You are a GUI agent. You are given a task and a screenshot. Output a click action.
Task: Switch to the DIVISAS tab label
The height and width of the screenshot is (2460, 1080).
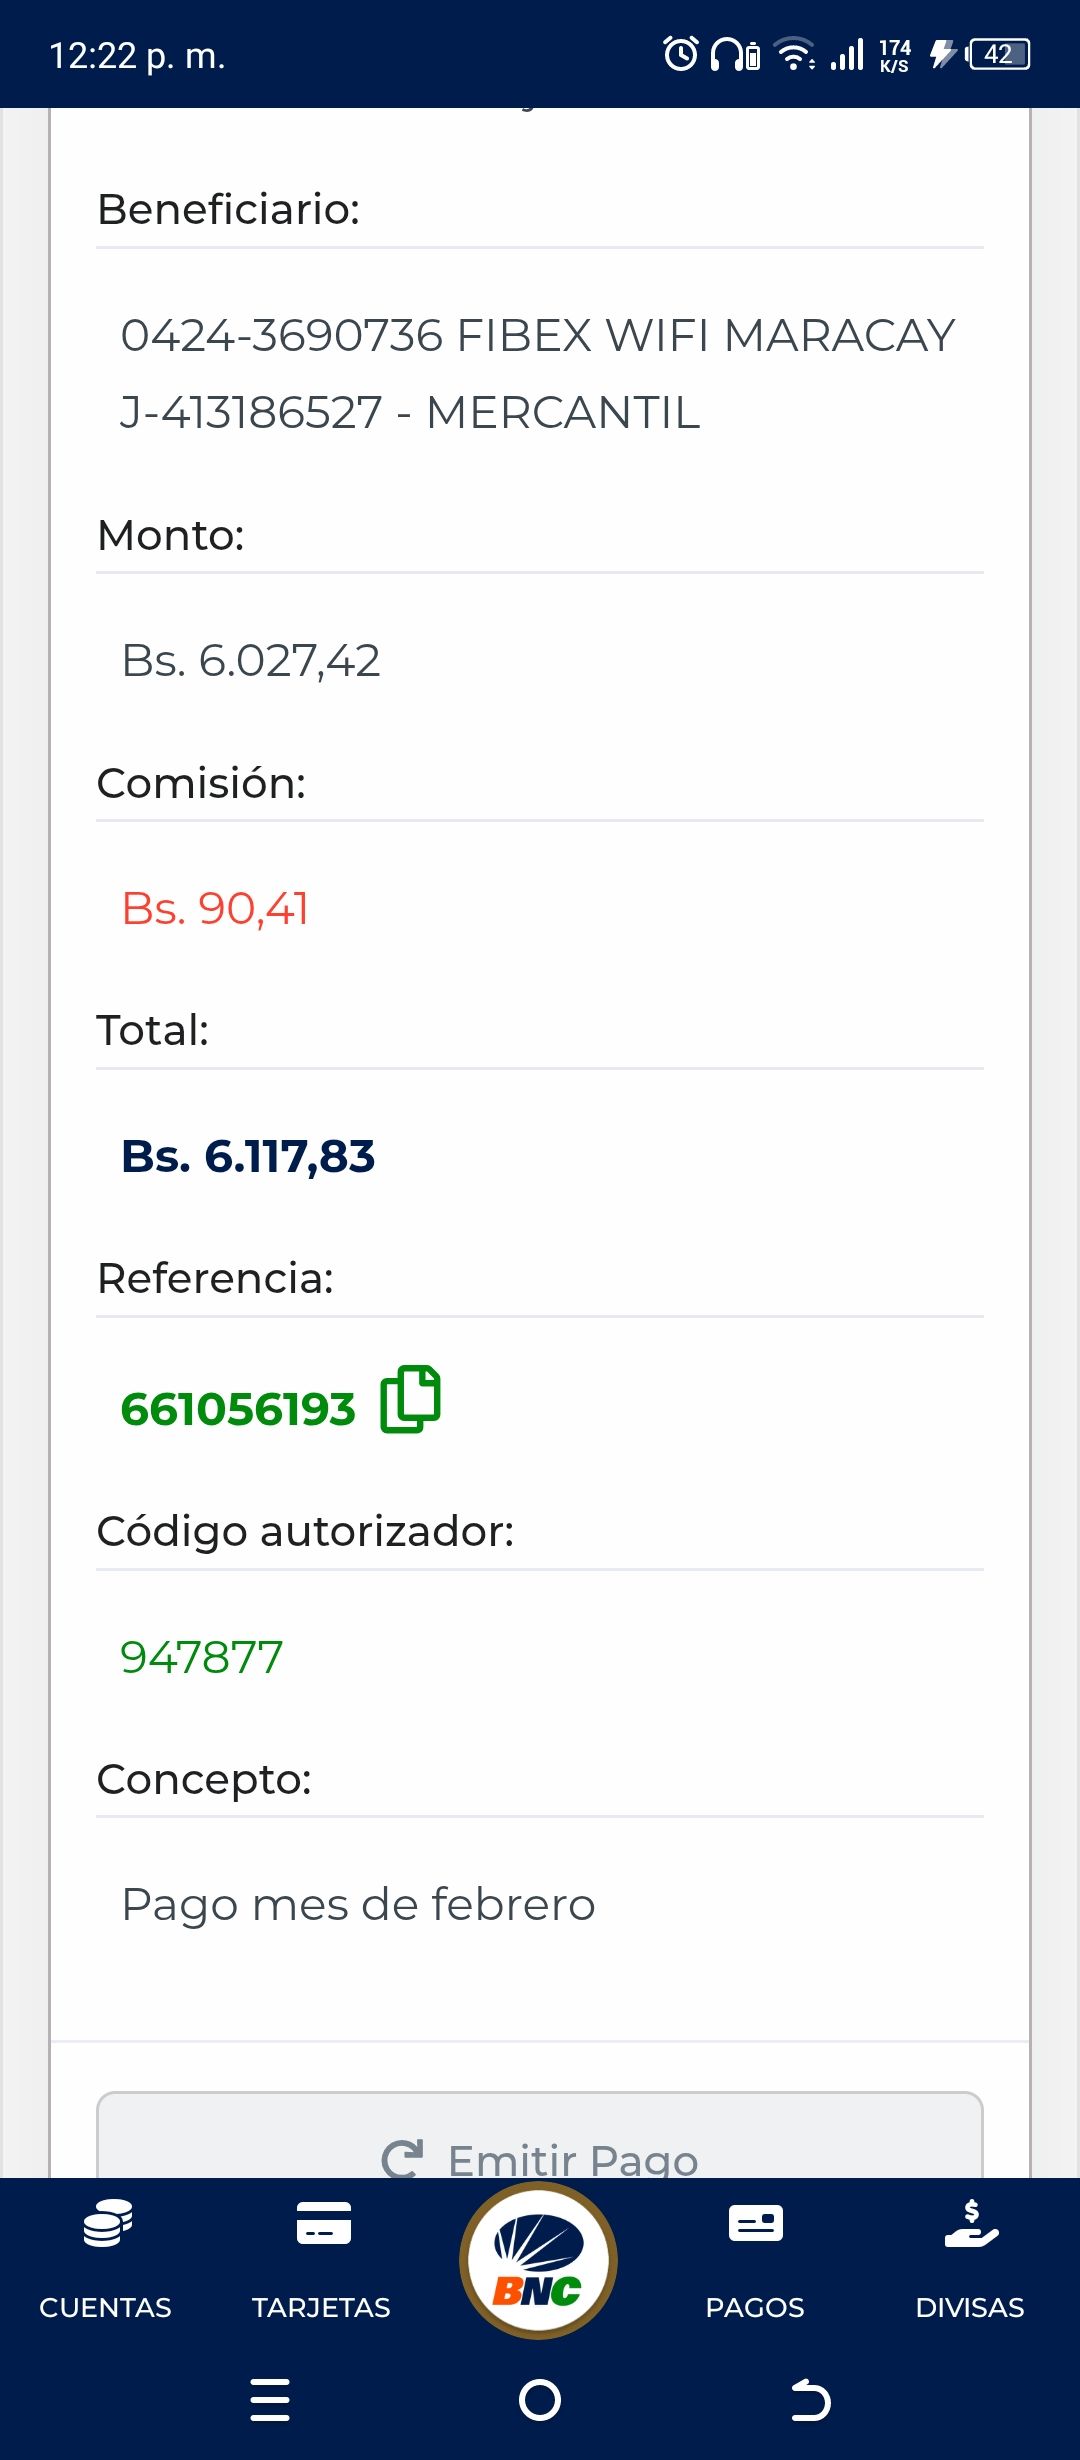(x=969, y=2307)
